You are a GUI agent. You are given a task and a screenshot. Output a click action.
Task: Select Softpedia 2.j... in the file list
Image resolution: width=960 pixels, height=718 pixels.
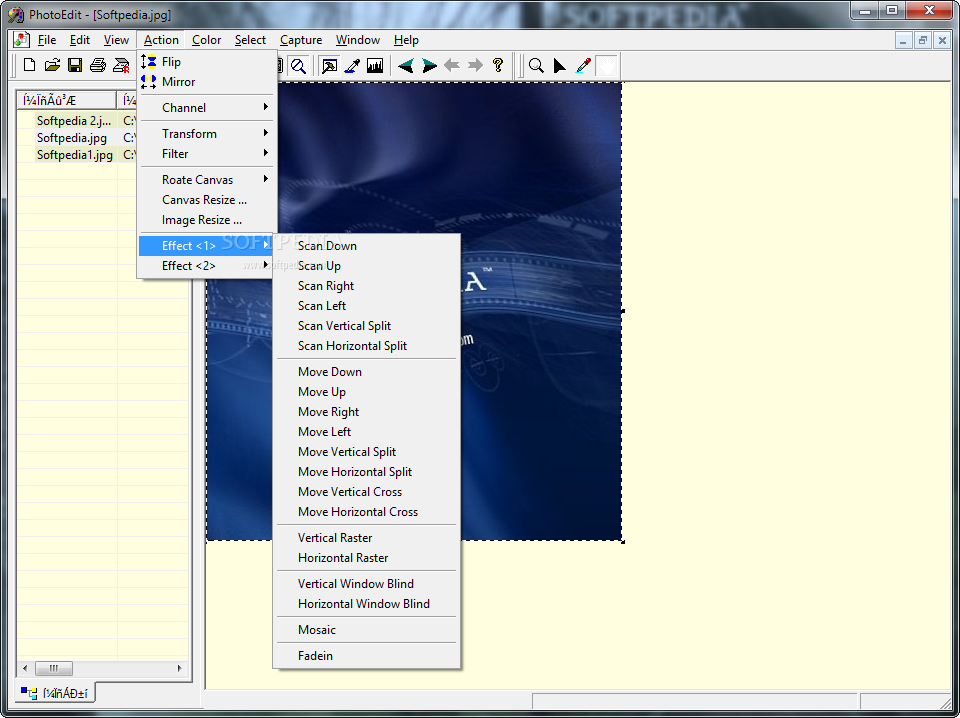pos(74,121)
